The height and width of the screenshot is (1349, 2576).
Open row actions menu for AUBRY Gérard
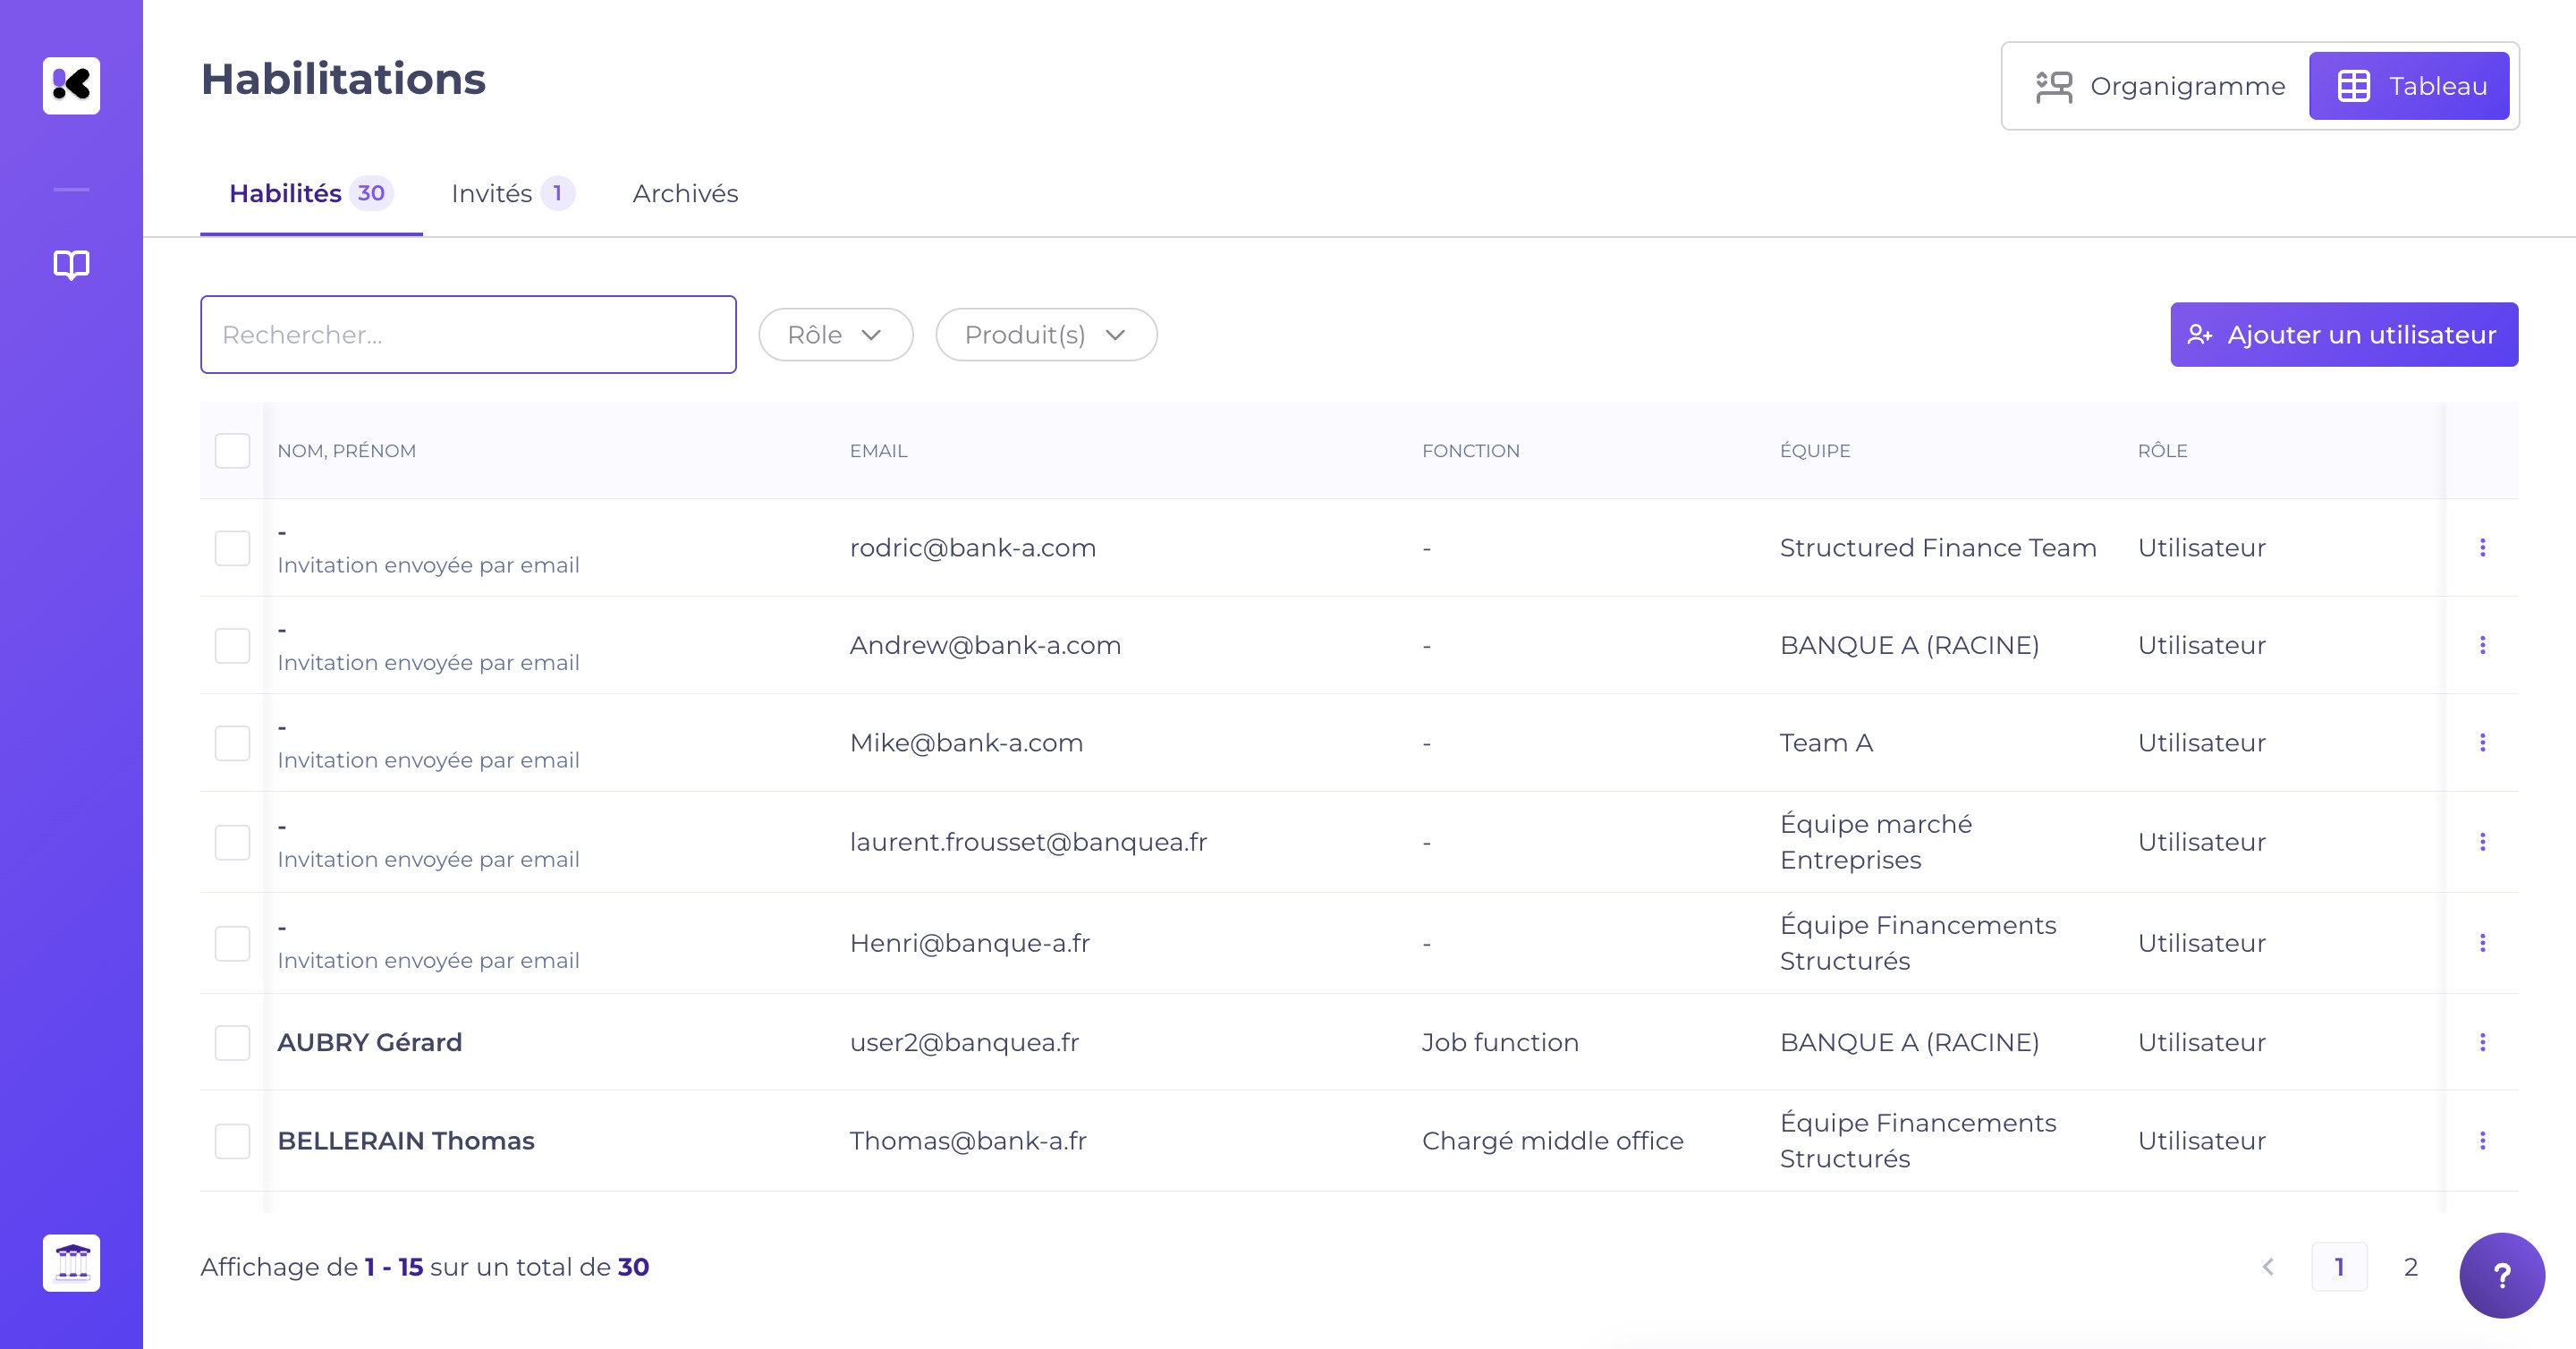(2482, 1042)
